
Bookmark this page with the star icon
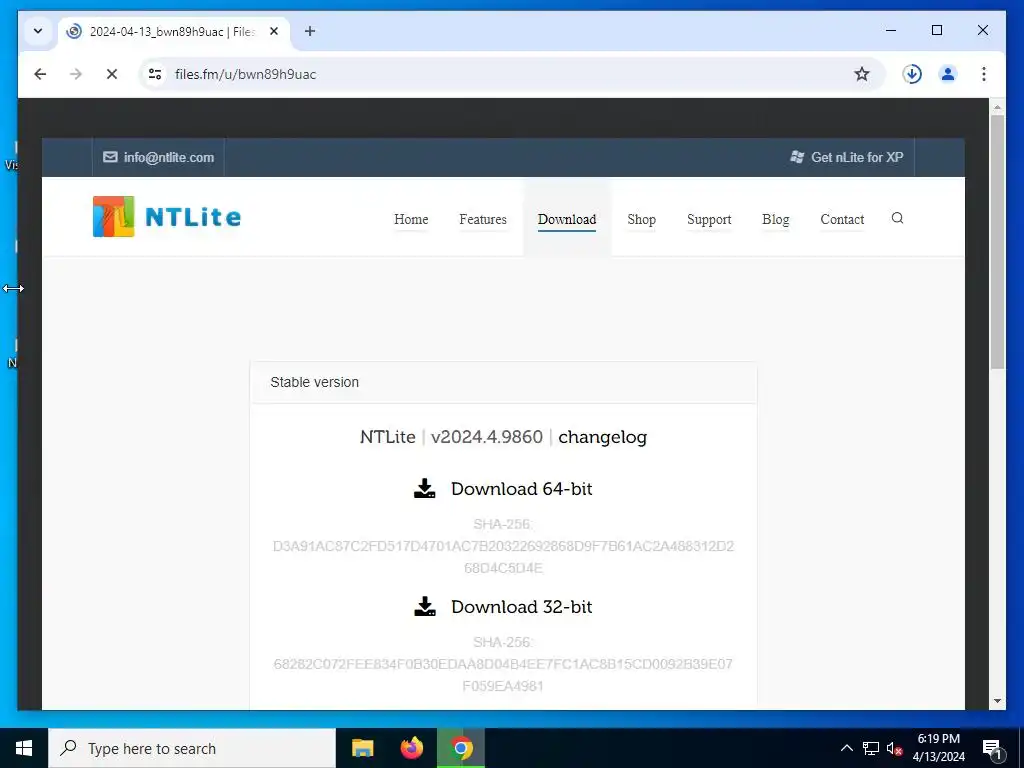[862, 74]
